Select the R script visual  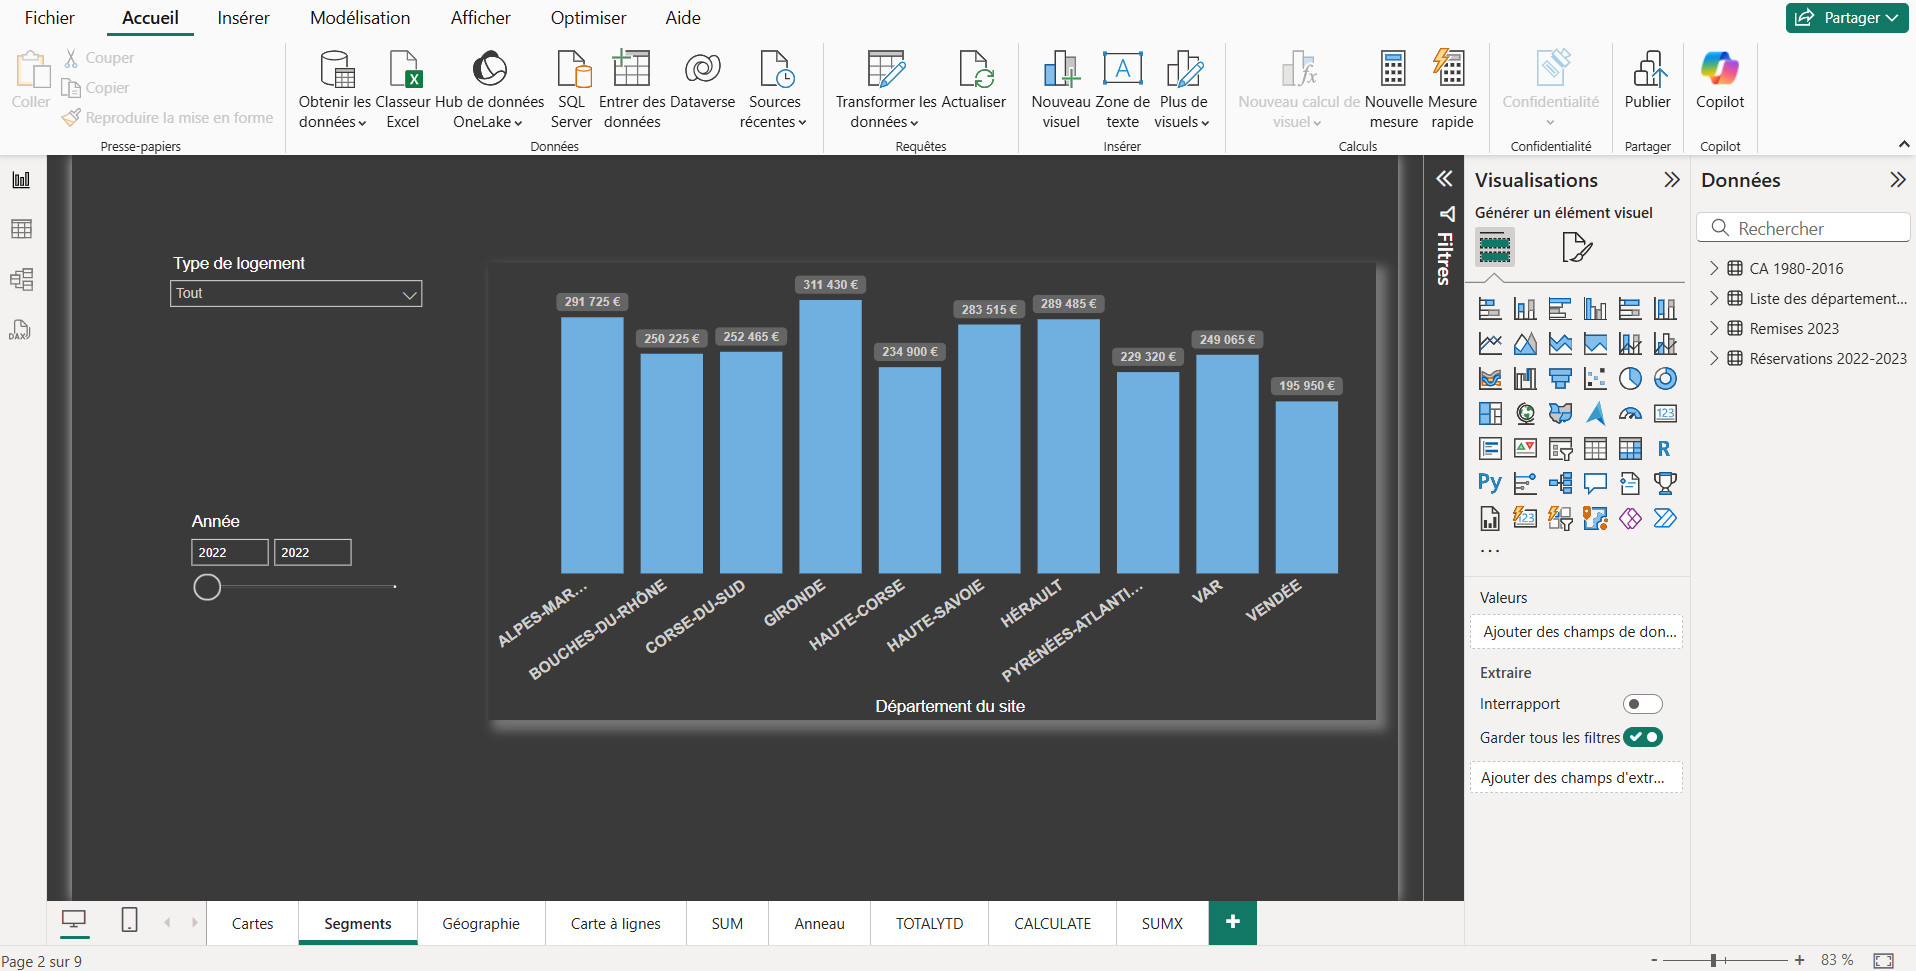pyautogui.click(x=1665, y=449)
